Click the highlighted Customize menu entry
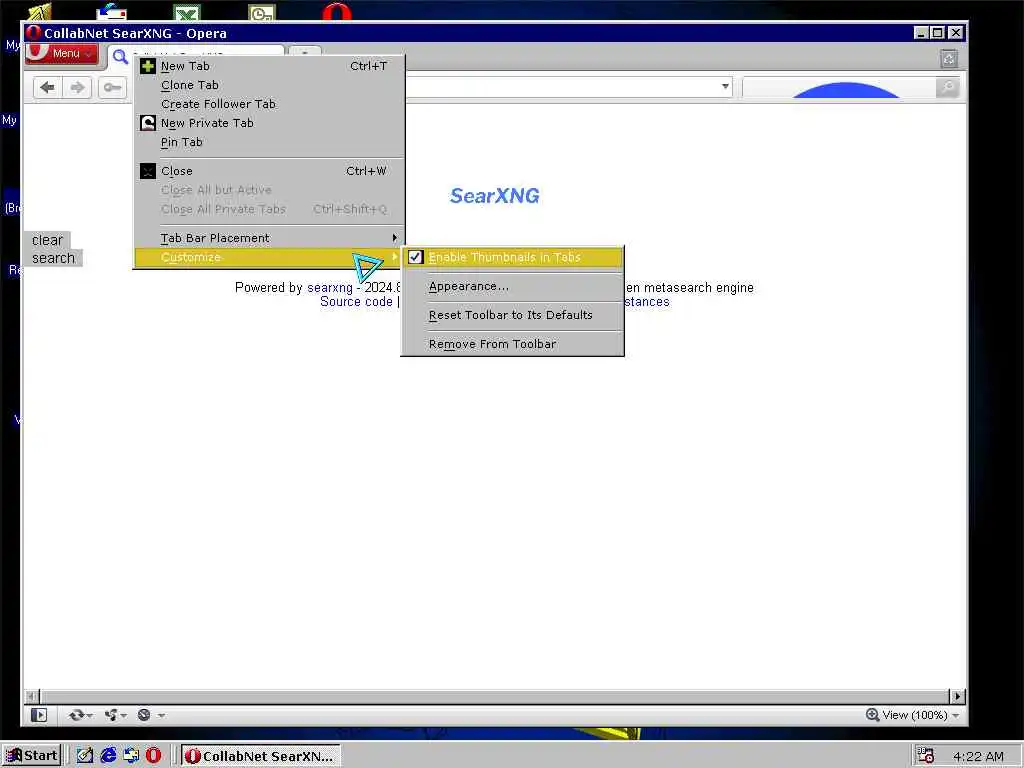Screen dimensions: 1024x768 click(269, 257)
